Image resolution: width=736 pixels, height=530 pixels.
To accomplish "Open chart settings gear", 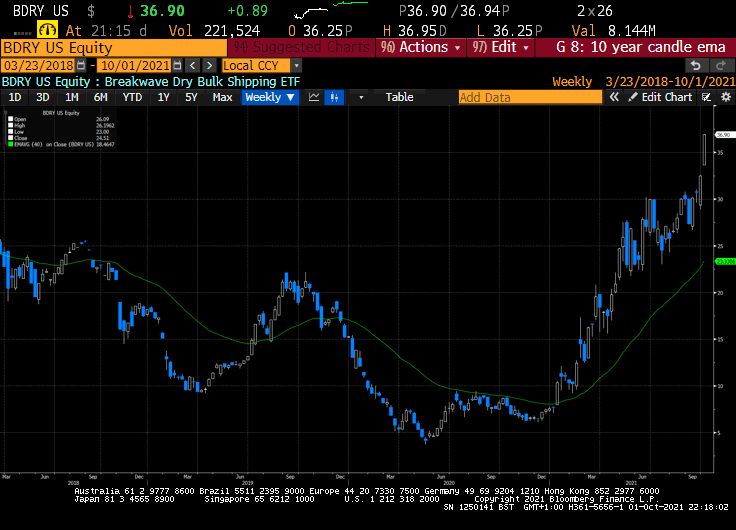I will 726,97.
